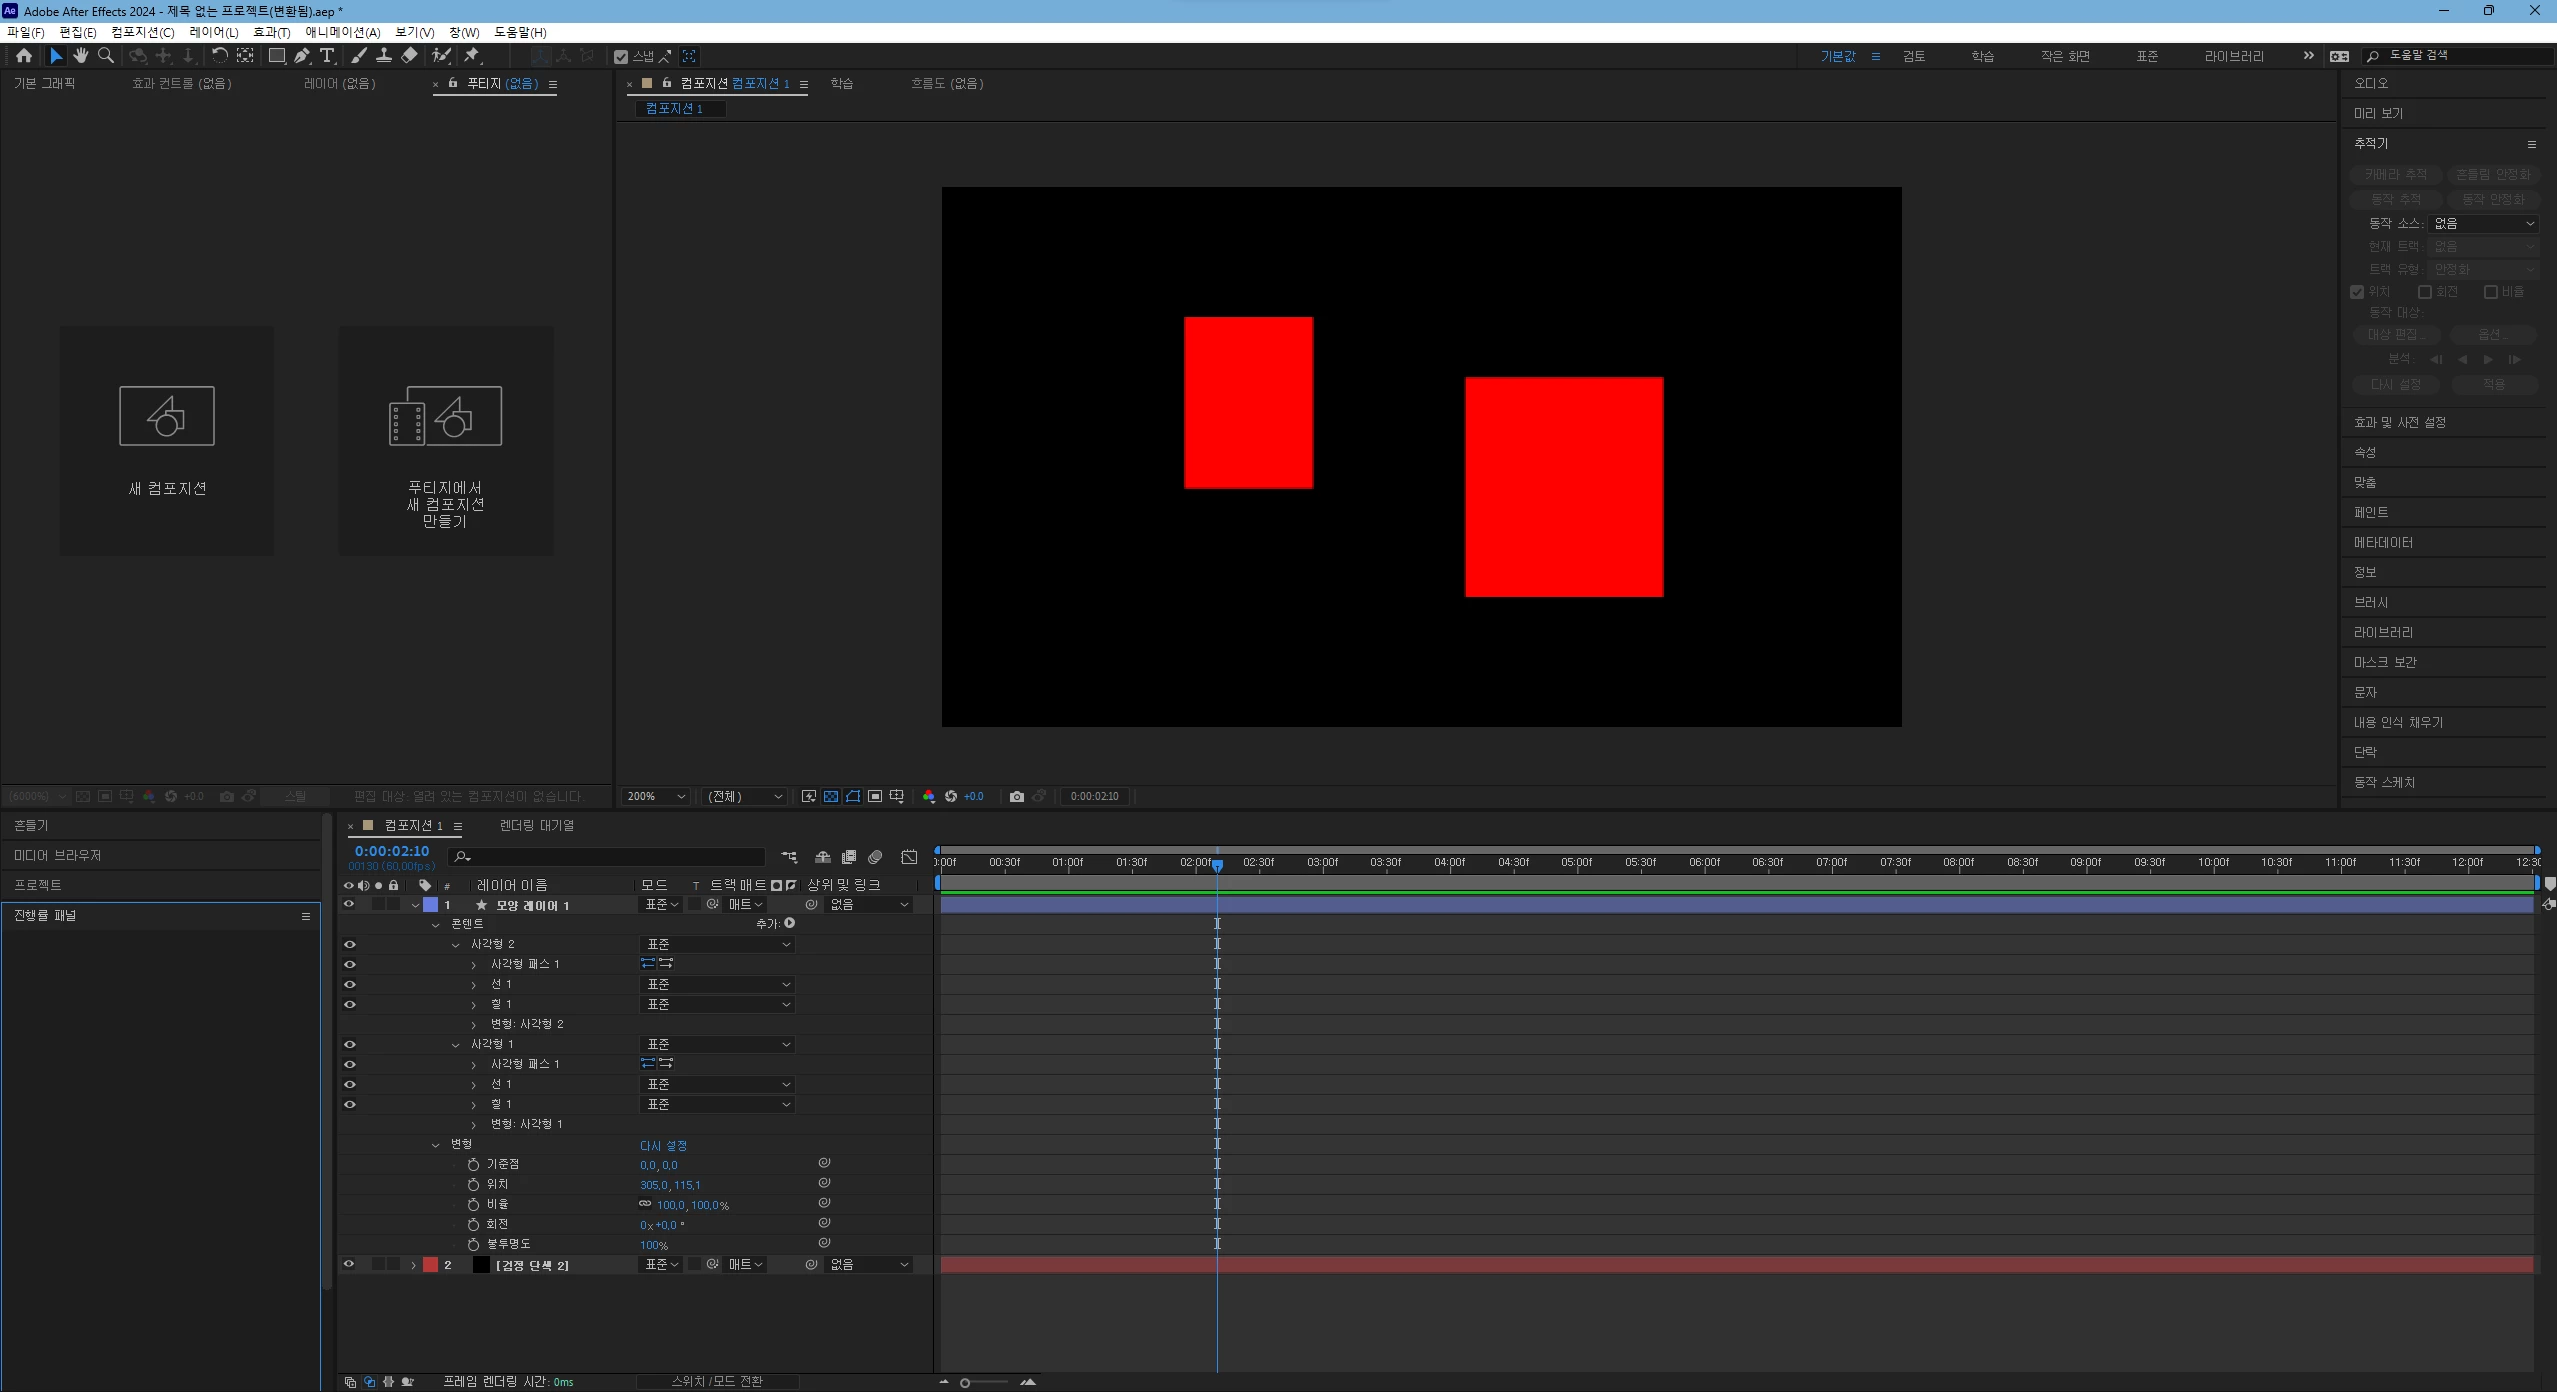Select the Hand tool
The image size is (2557, 1392).
coord(81,56)
